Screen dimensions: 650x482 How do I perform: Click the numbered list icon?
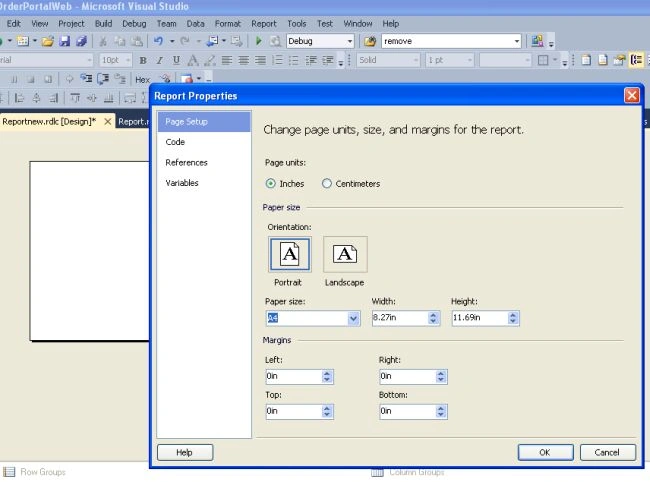coord(277,61)
